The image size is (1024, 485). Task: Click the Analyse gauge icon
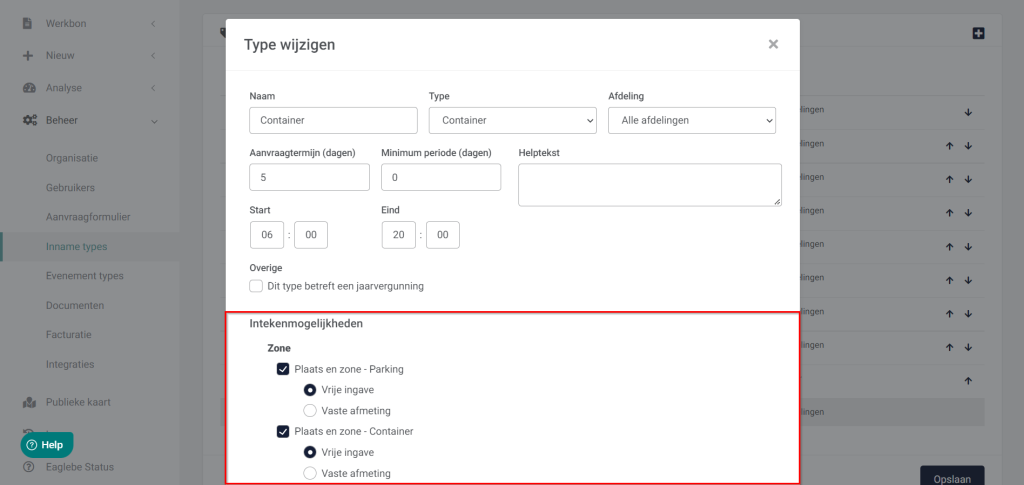tap(29, 87)
